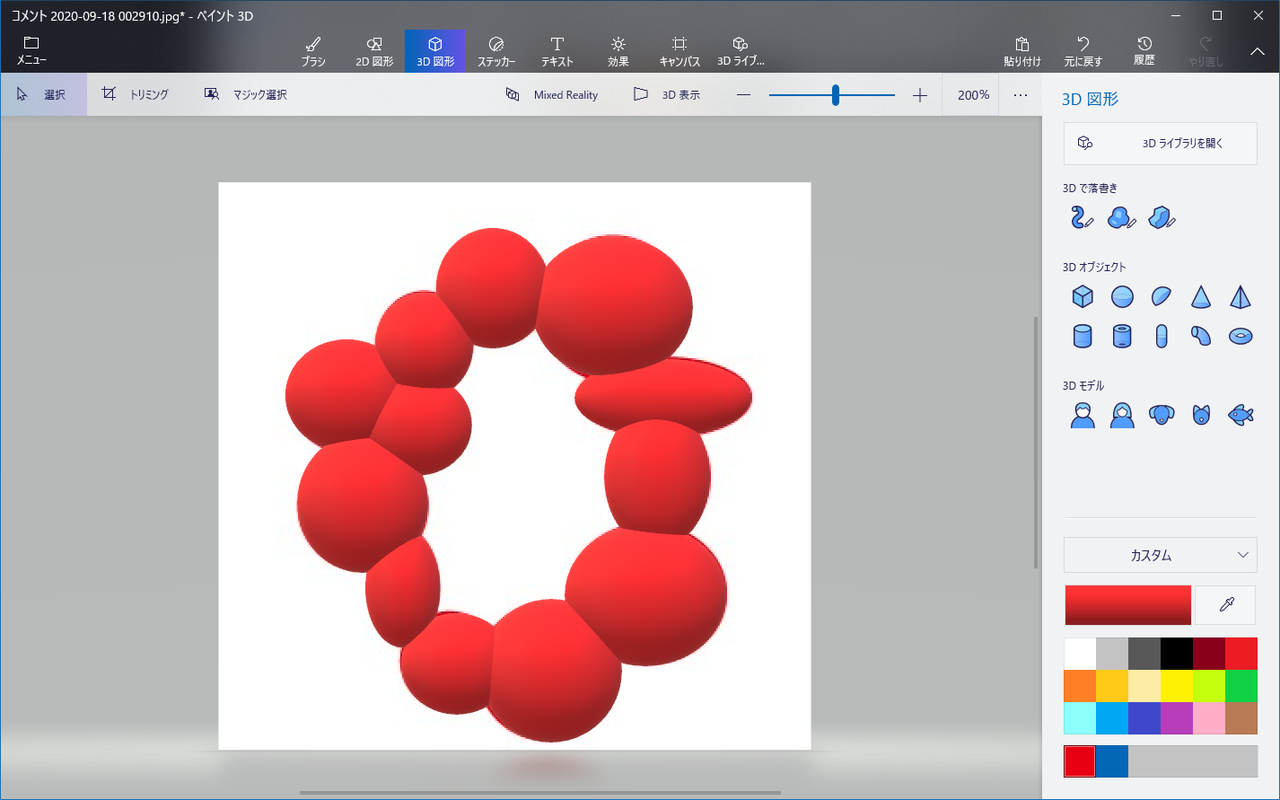Screen dimensions: 1280x800
Task: Choose the cone 3D object
Action: 1201,296
